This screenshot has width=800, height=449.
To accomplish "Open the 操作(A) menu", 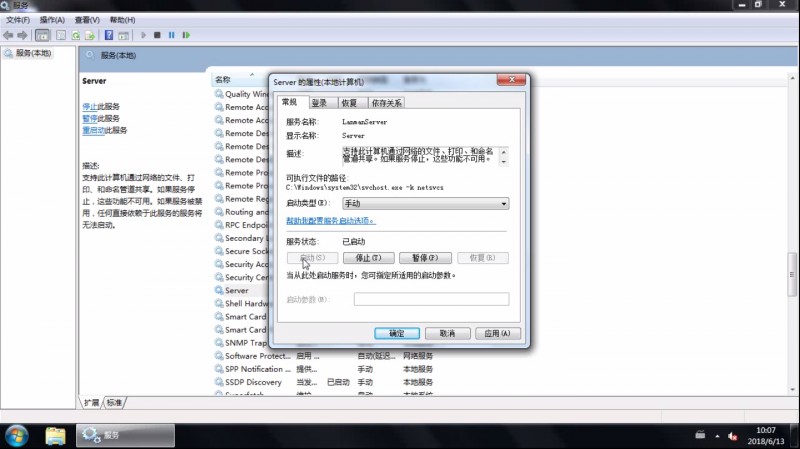I will point(52,20).
